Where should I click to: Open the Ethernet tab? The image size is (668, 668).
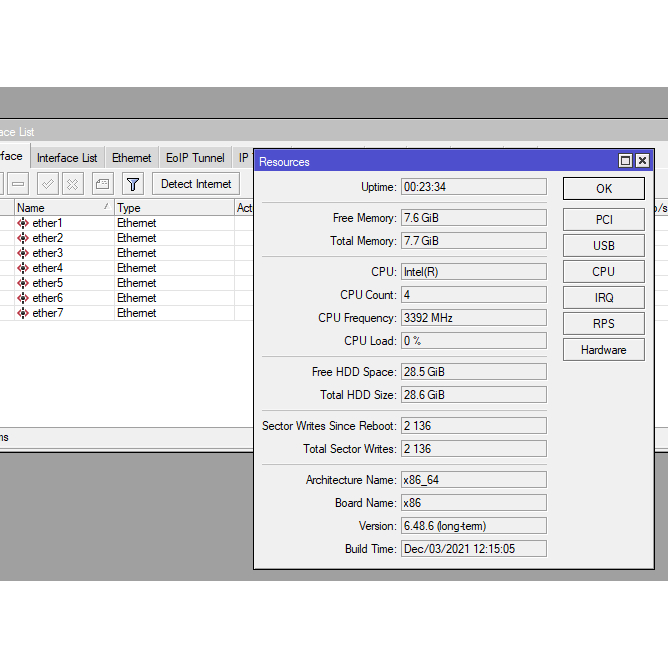click(x=132, y=158)
